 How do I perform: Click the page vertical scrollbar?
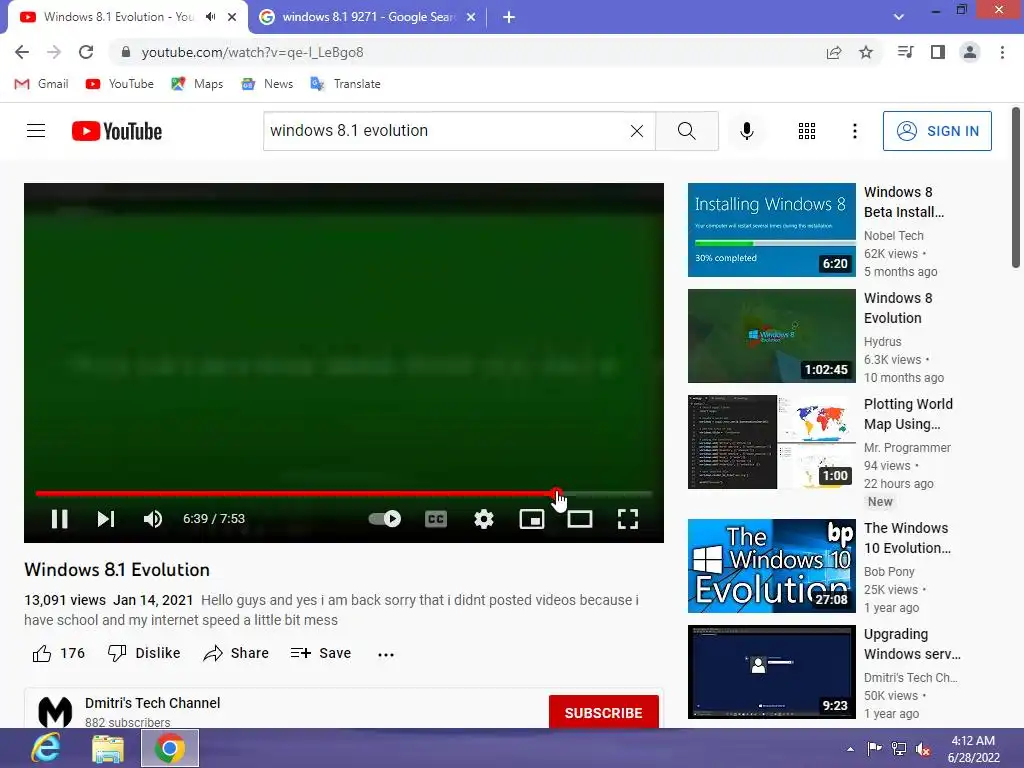pyautogui.click(x=1016, y=188)
